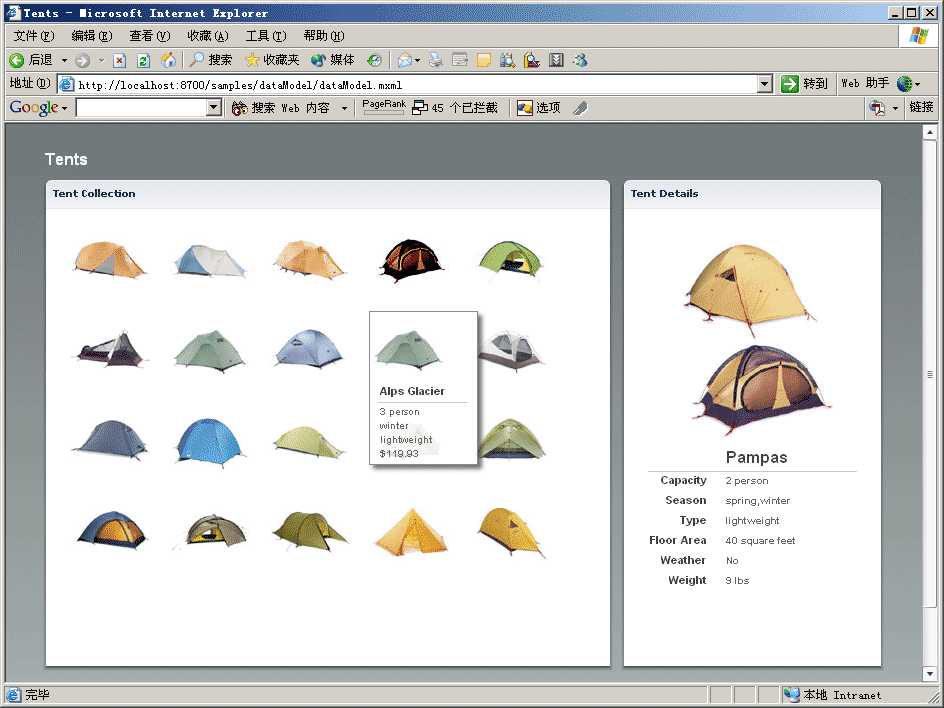This screenshot has height=708, width=944.
Task: Click the 链接 links label
Action: coord(921,107)
